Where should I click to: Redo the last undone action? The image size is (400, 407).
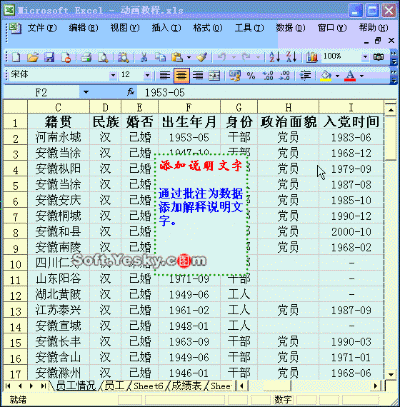[246, 57]
